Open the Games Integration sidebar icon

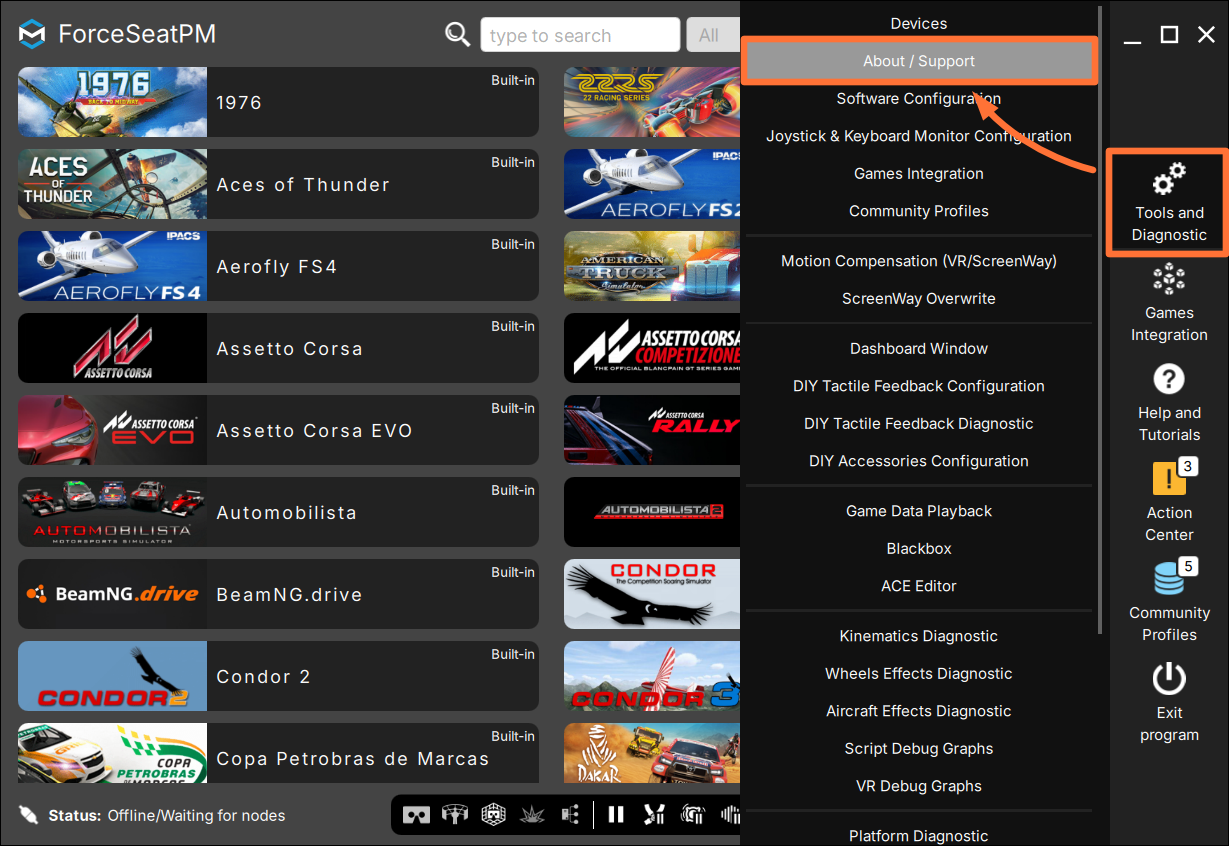[x=1168, y=279]
